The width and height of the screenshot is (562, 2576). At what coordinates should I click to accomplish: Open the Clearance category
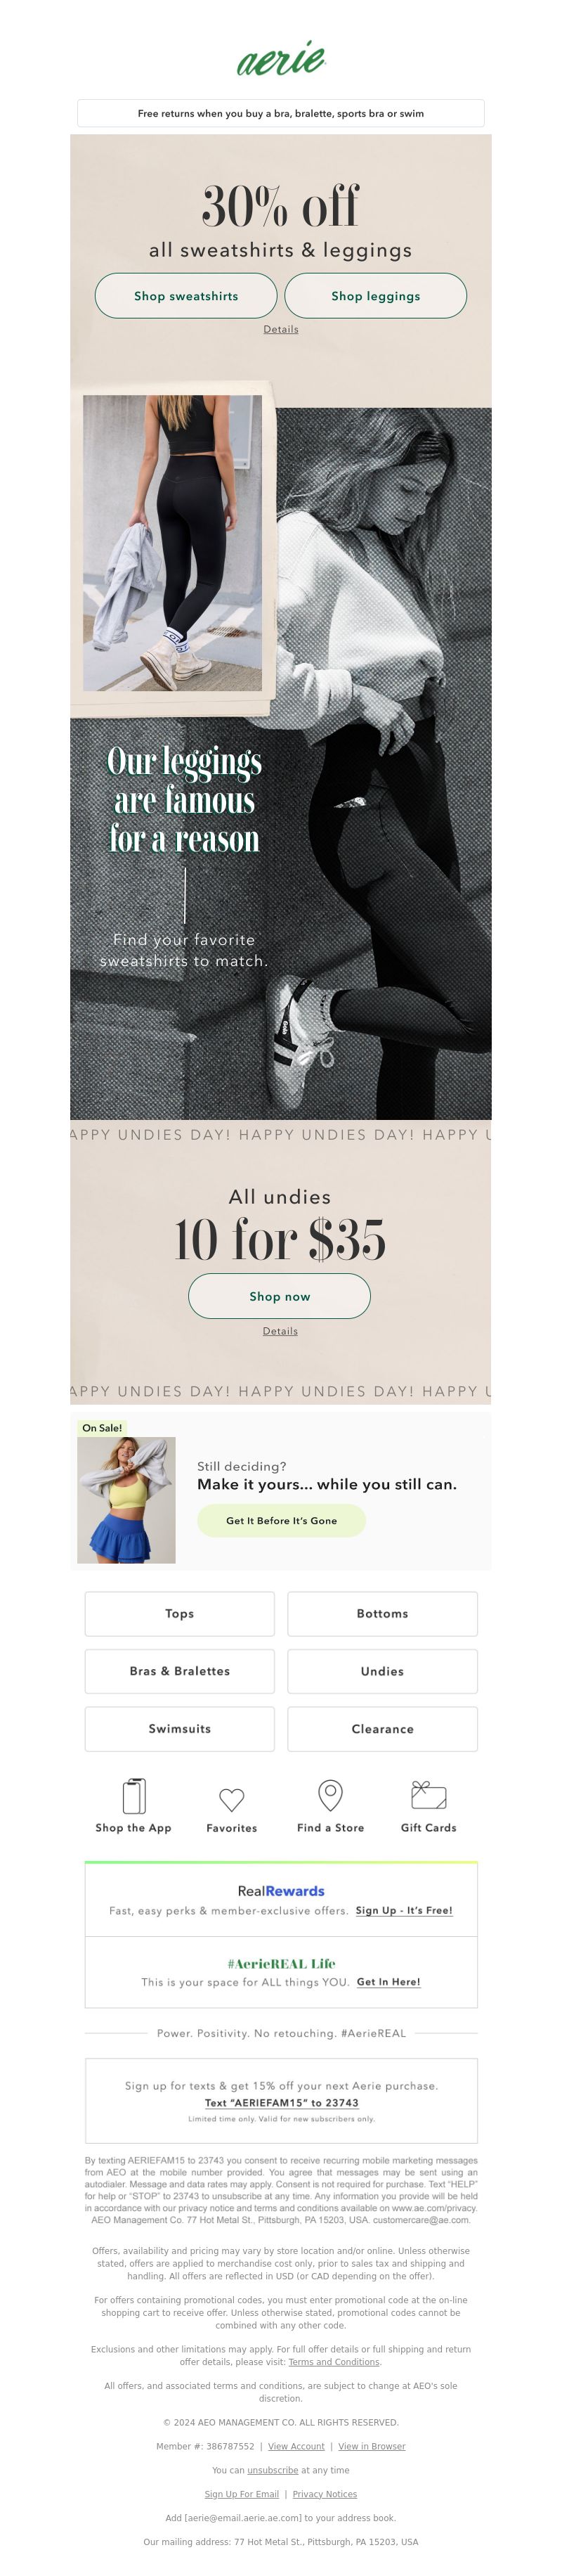[x=383, y=1729]
